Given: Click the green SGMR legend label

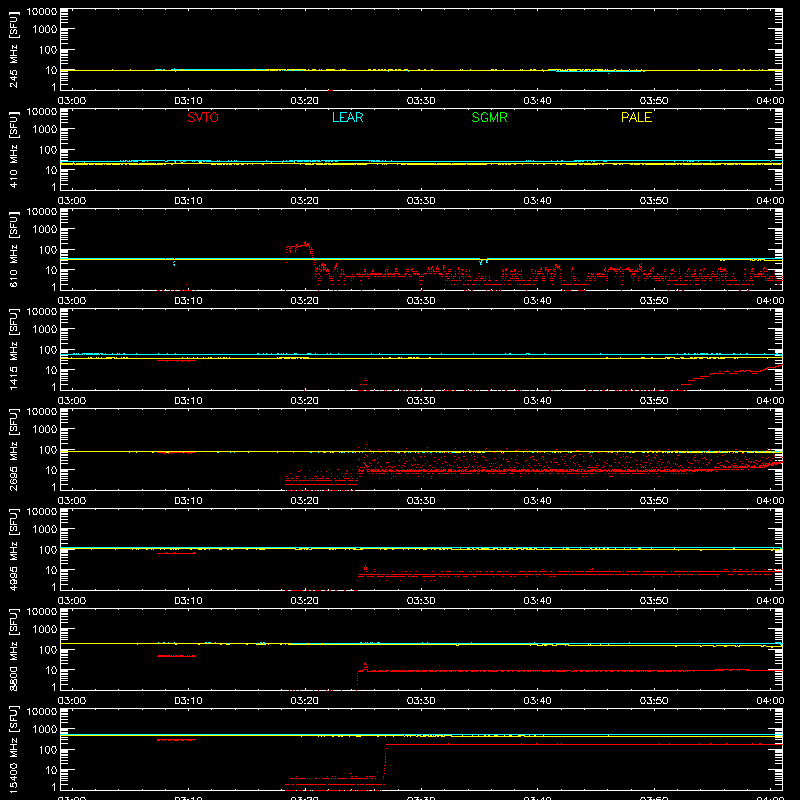Looking at the screenshot, I should pos(489,117).
